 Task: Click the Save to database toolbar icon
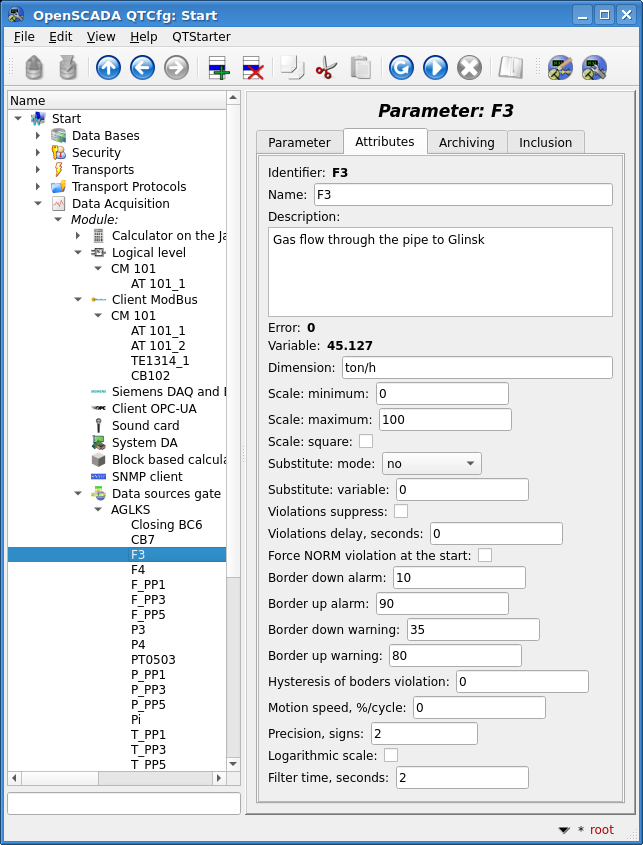pos(68,68)
